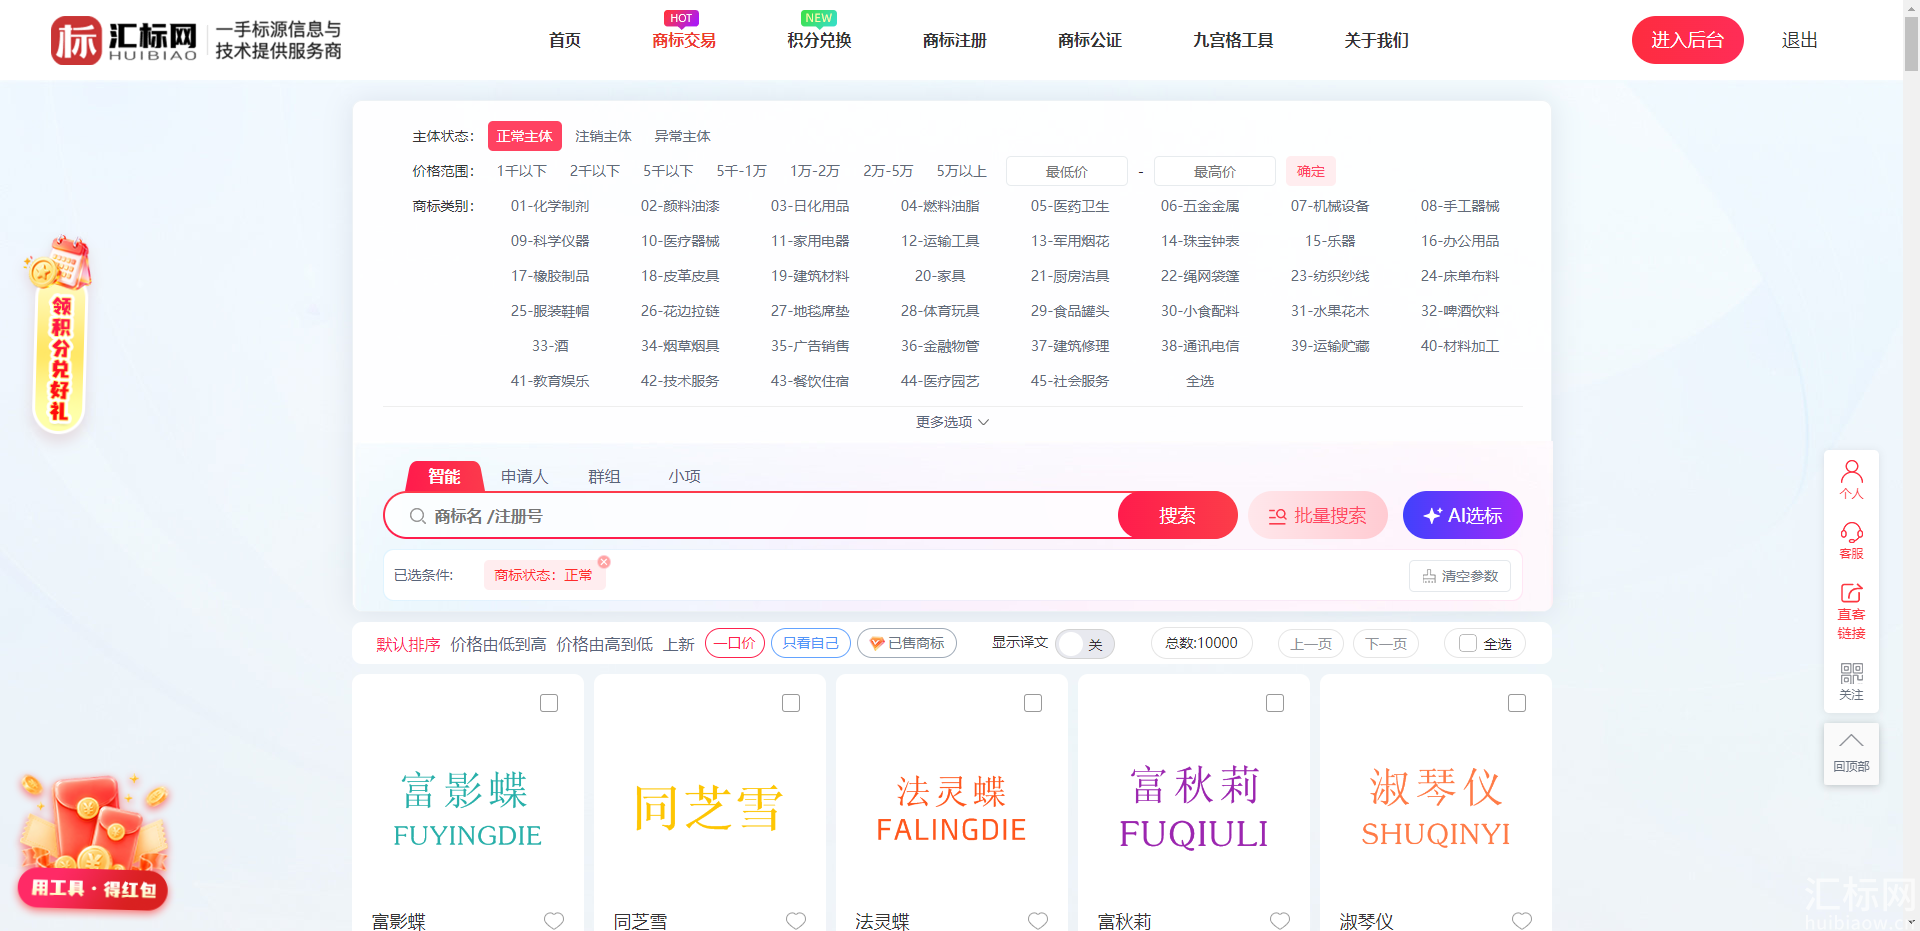Filter by category 25-服装鞋帽

point(550,311)
